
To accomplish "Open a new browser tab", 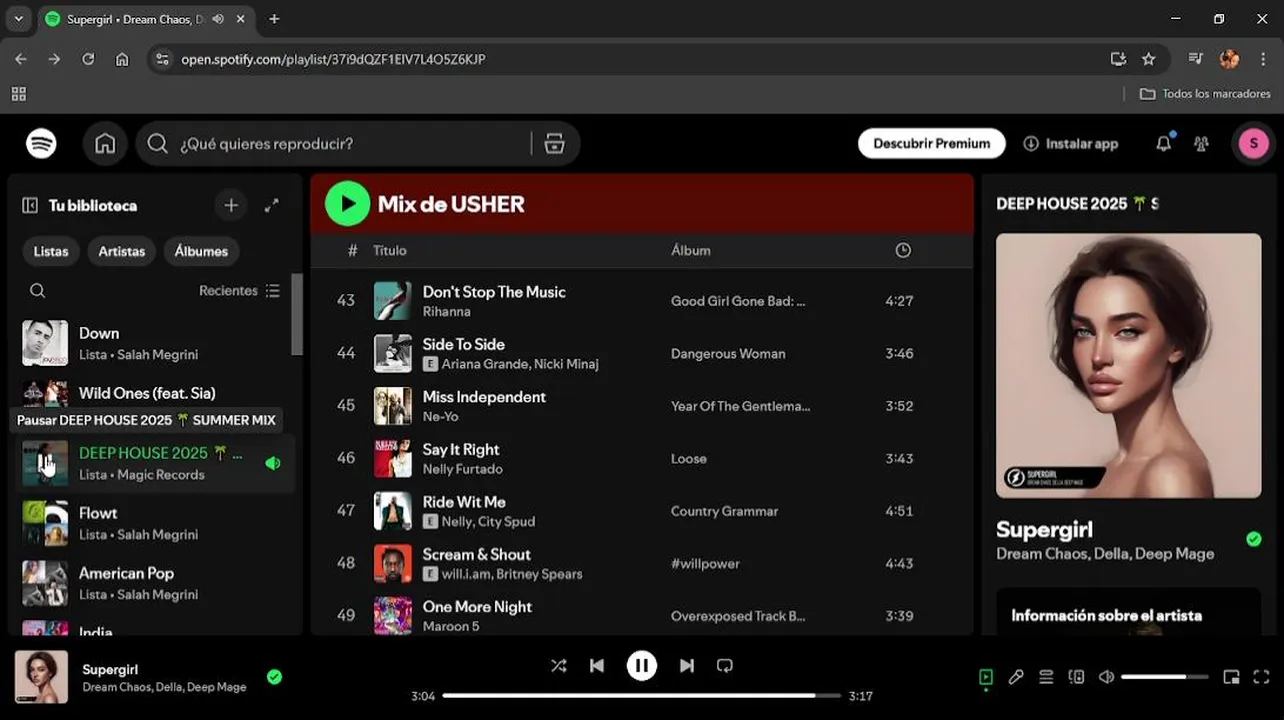I will click(x=274, y=19).
